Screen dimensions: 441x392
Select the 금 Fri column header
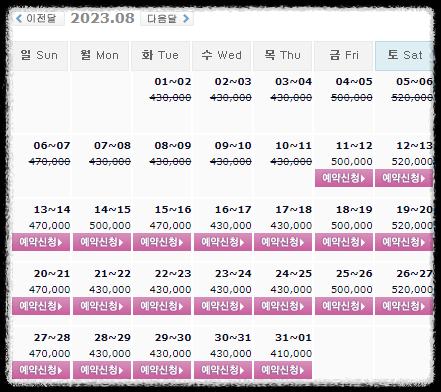tap(343, 56)
